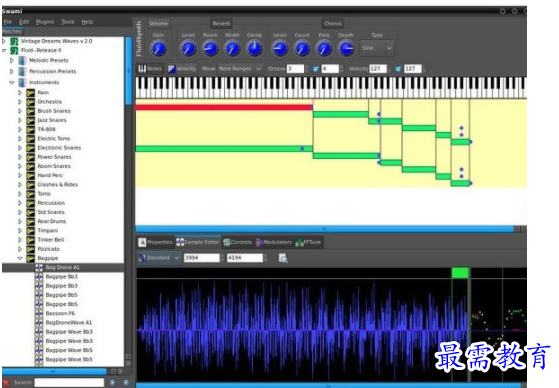The width and height of the screenshot is (559, 388).
Task: Click the red clear search icon
Action: coord(6,382)
